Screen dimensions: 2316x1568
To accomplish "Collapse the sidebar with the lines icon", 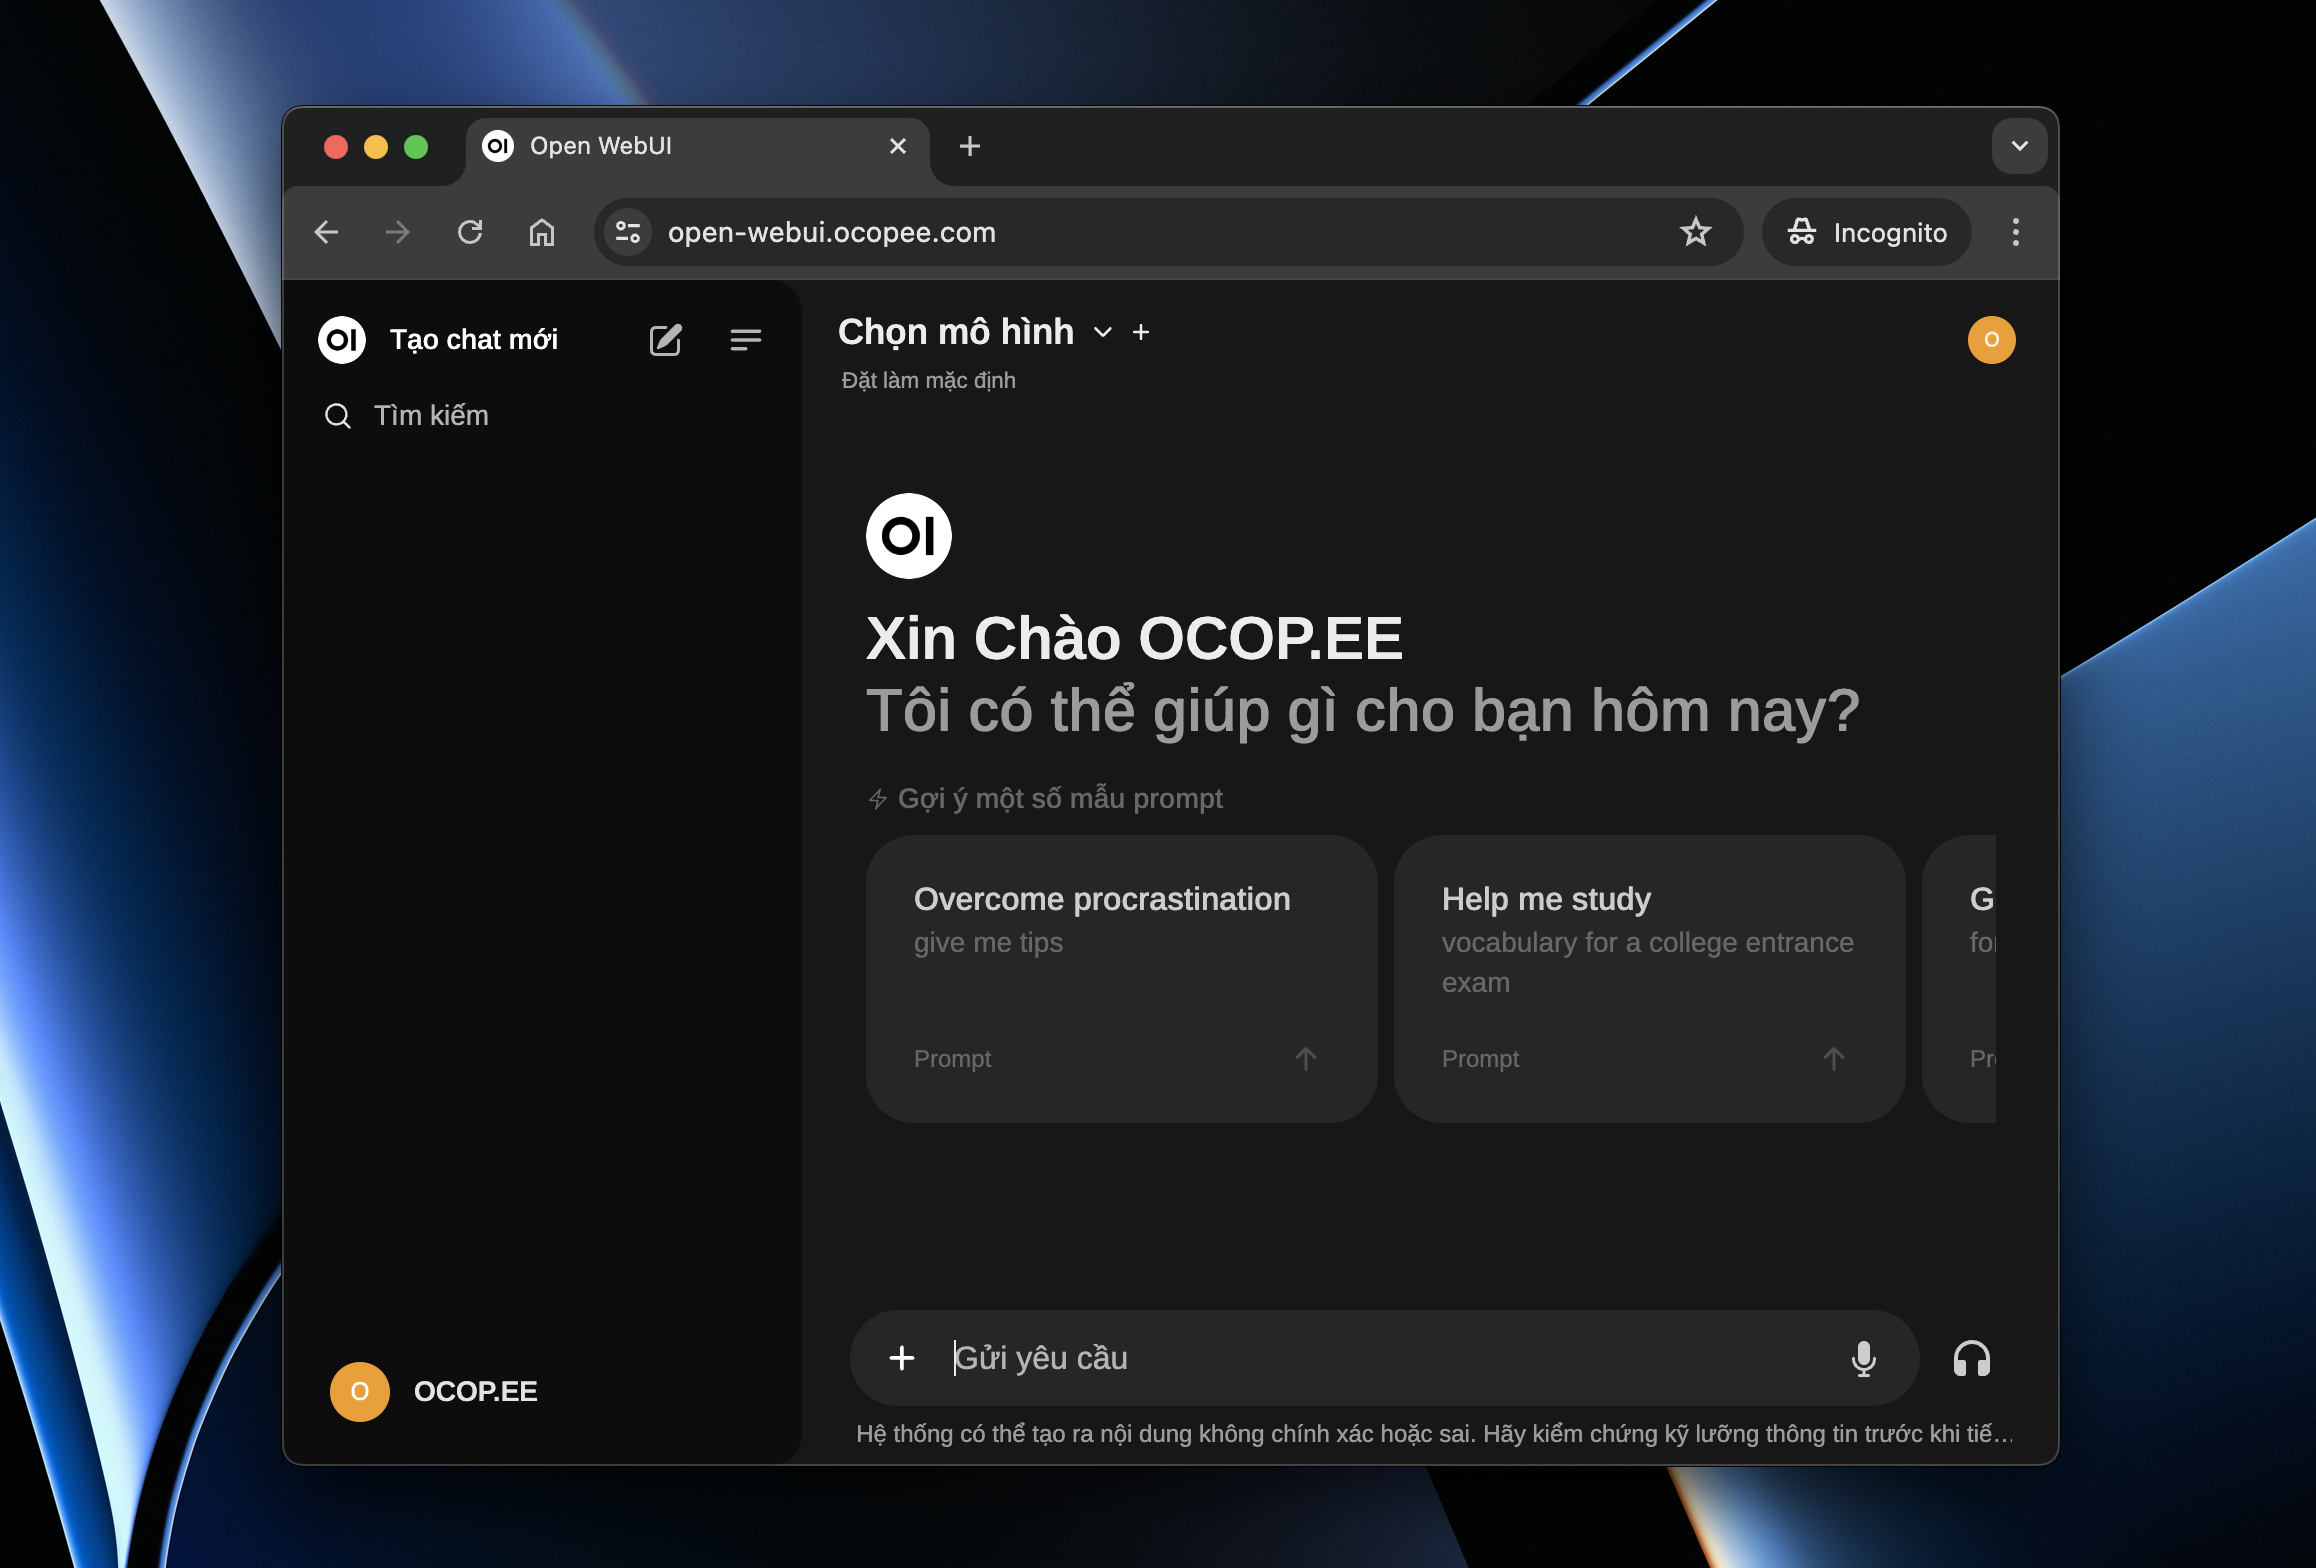I will pyautogui.click(x=746, y=340).
